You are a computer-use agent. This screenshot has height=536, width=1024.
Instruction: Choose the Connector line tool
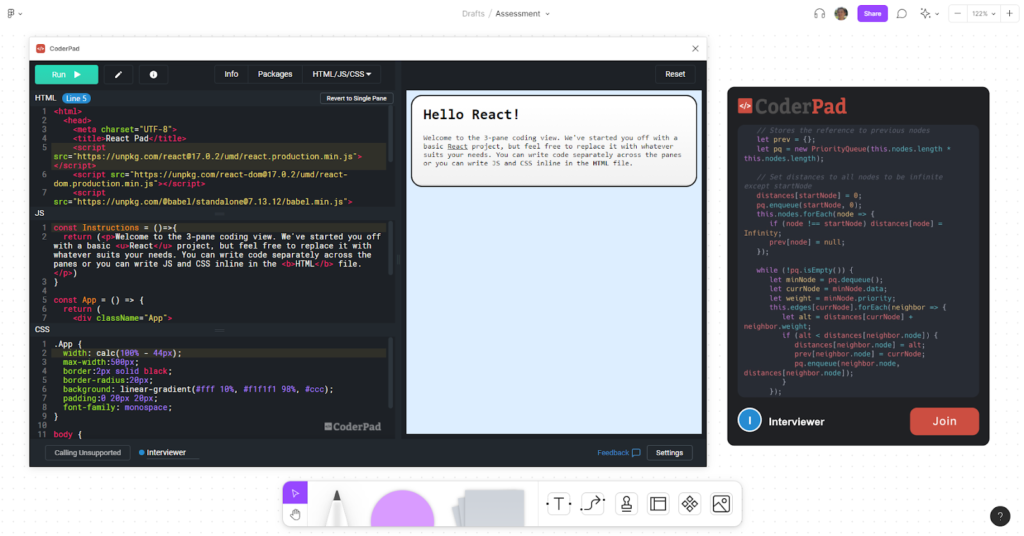592,504
